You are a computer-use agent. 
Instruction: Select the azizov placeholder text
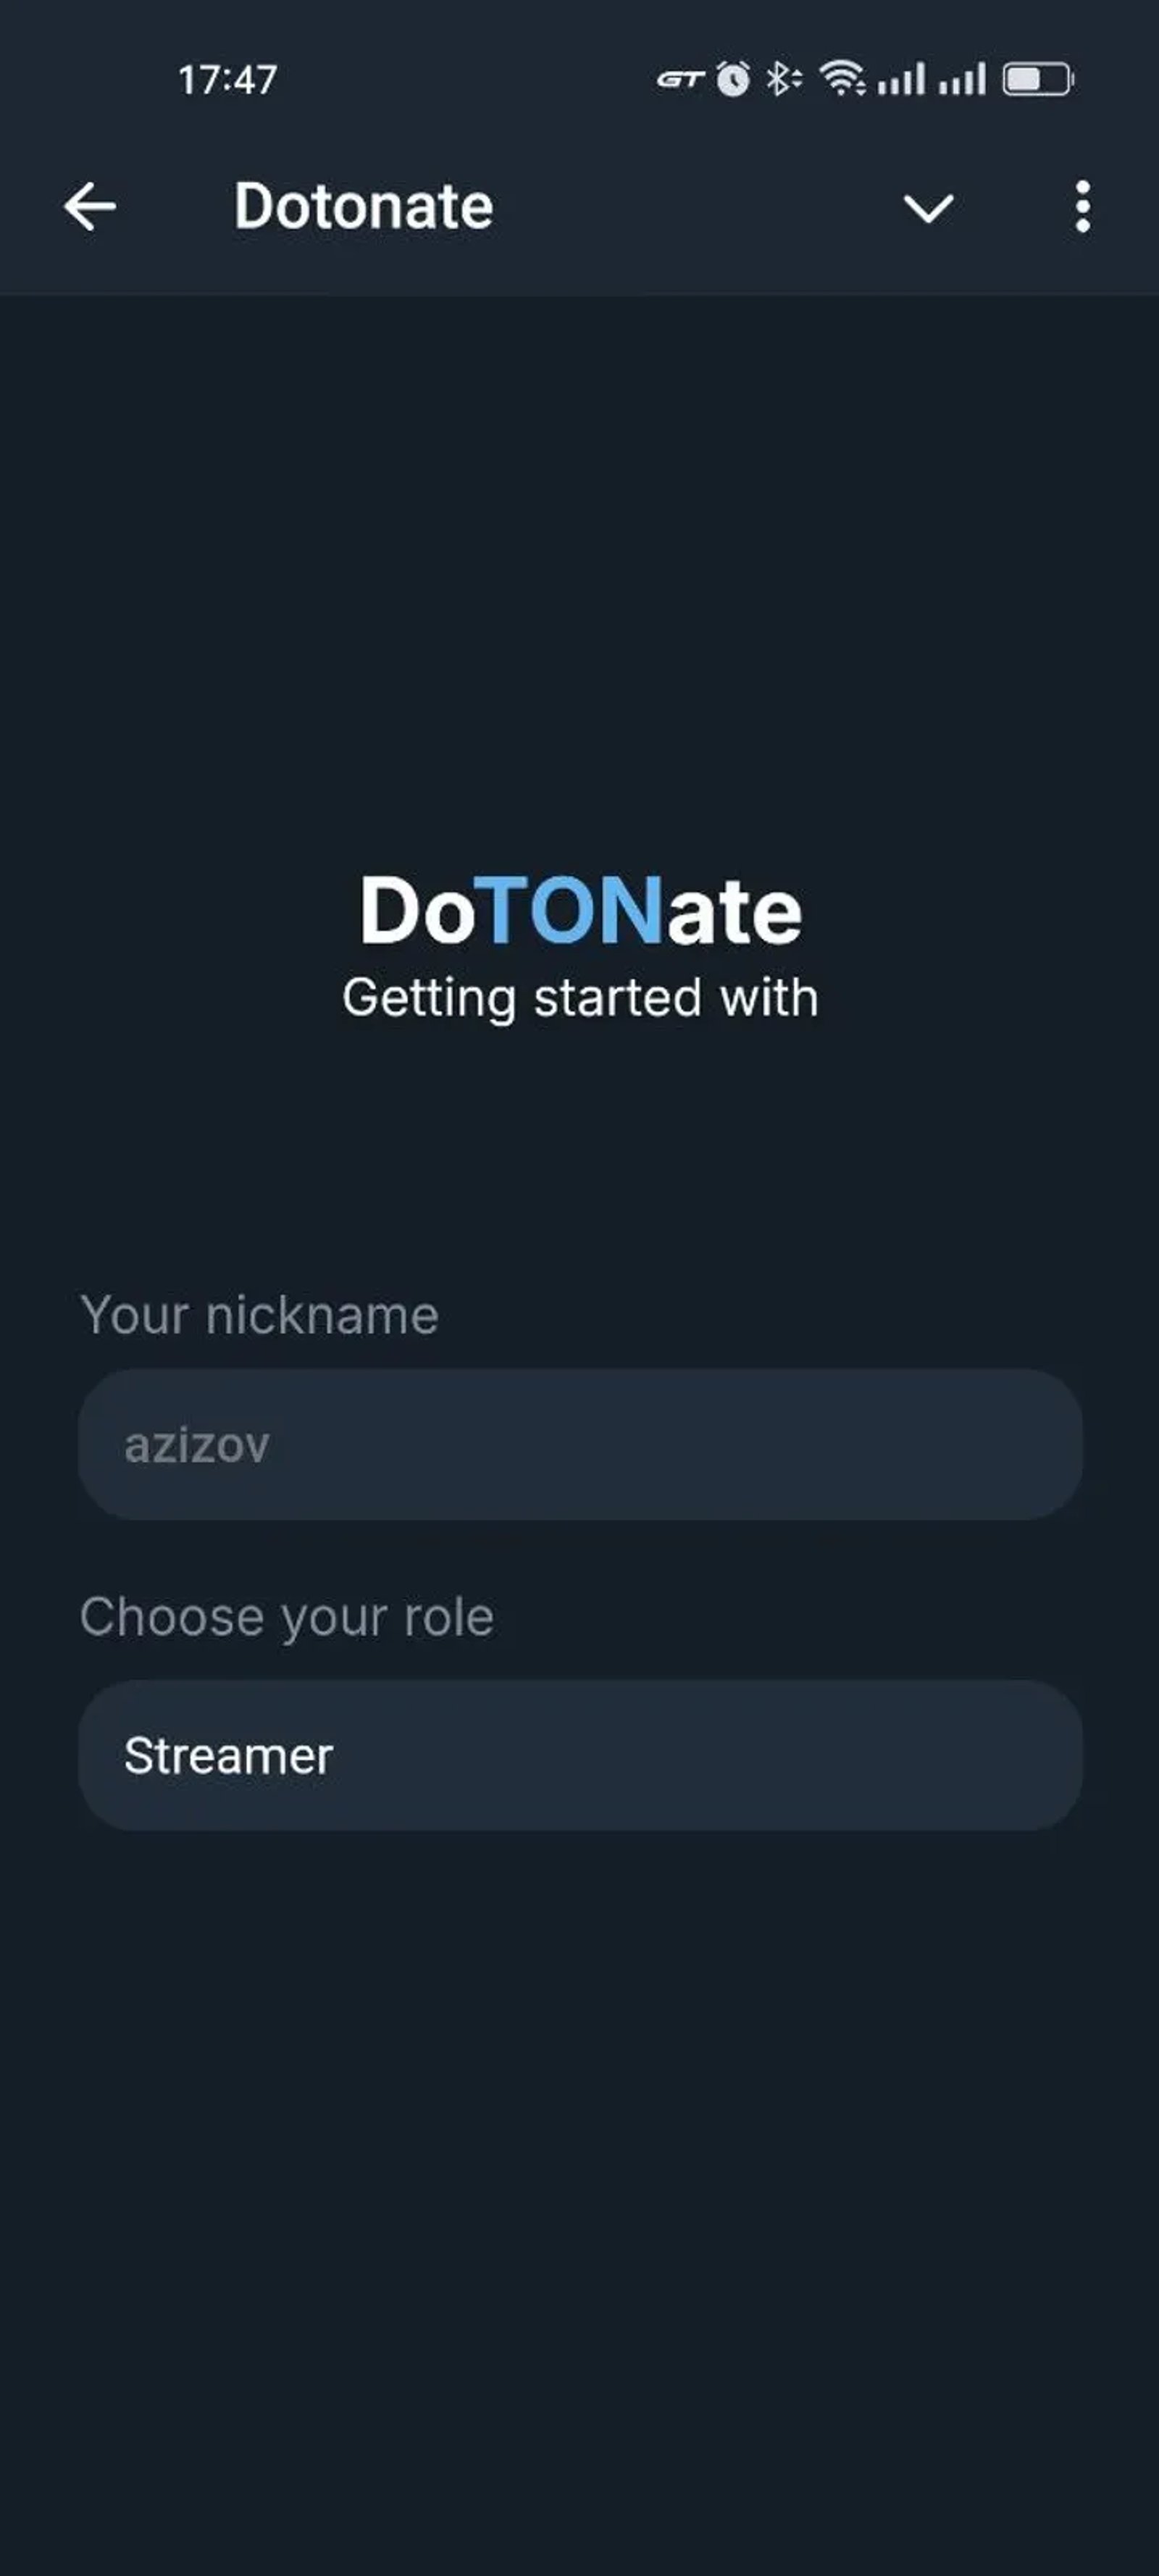(197, 1443)
